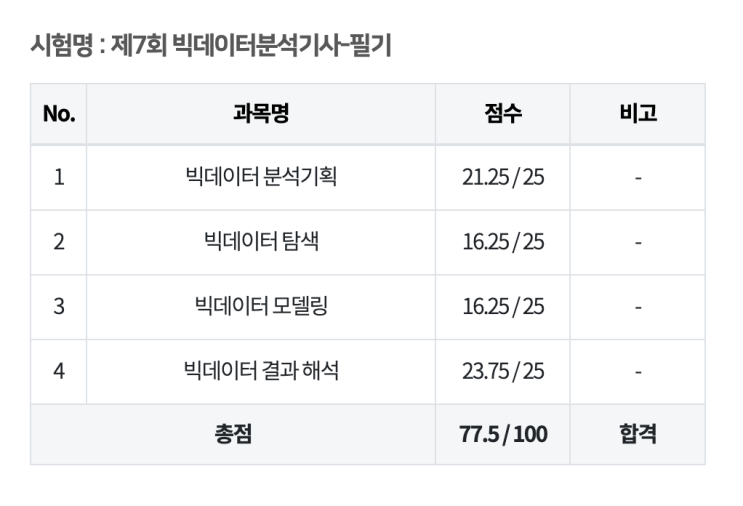The image size is (743, 506).
Task: Click the 점수 column header
Action: click(x=502, y=114)
